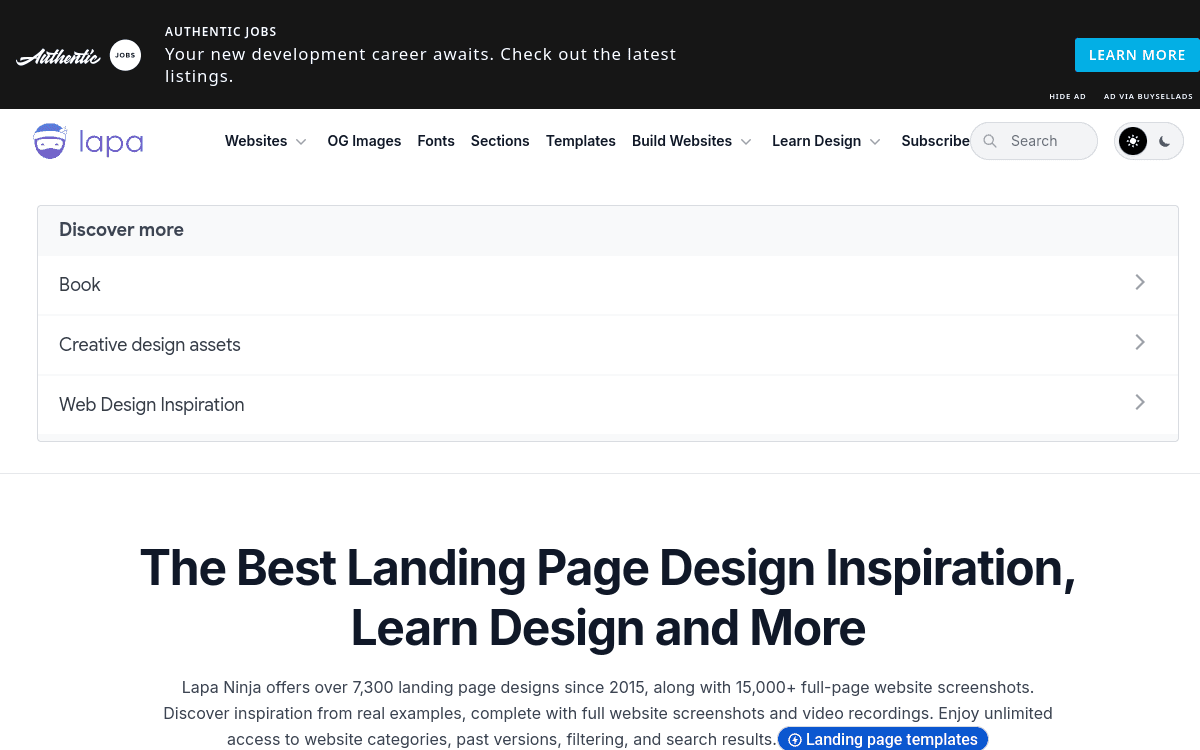
Task: Click the Lapa ninja logo icon
Action: (50, 141)
